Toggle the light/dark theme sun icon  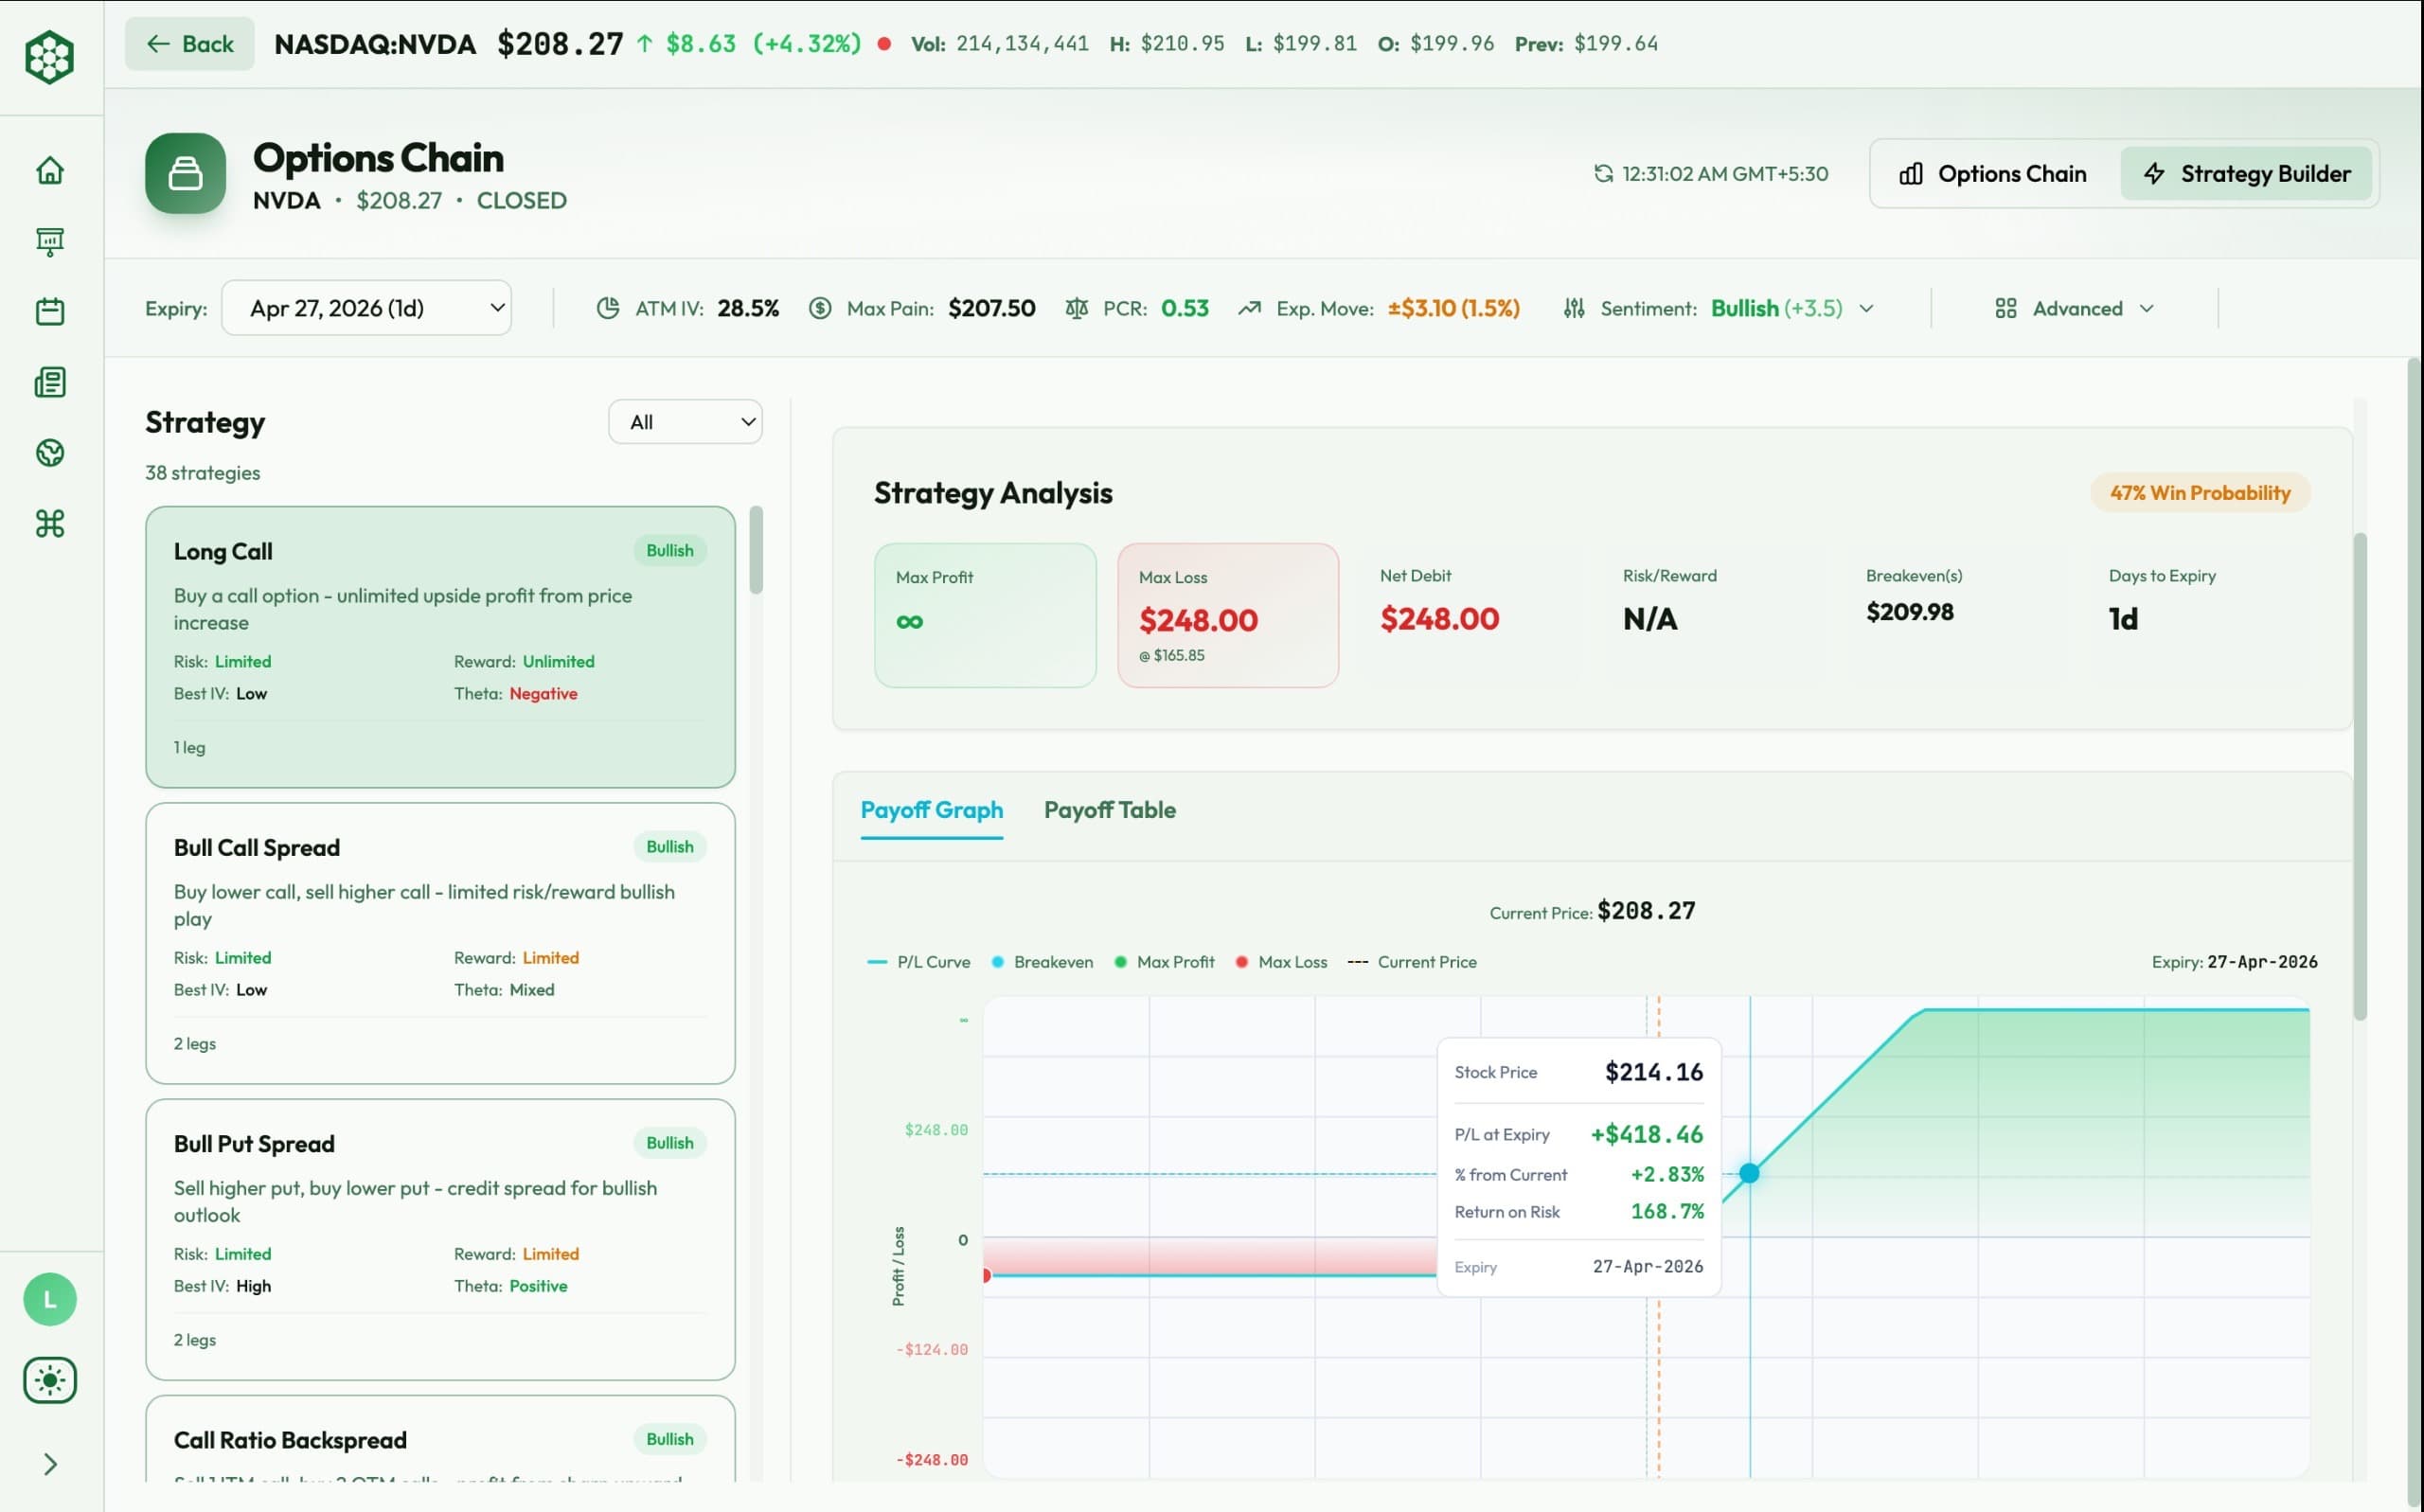[50, 1380]
